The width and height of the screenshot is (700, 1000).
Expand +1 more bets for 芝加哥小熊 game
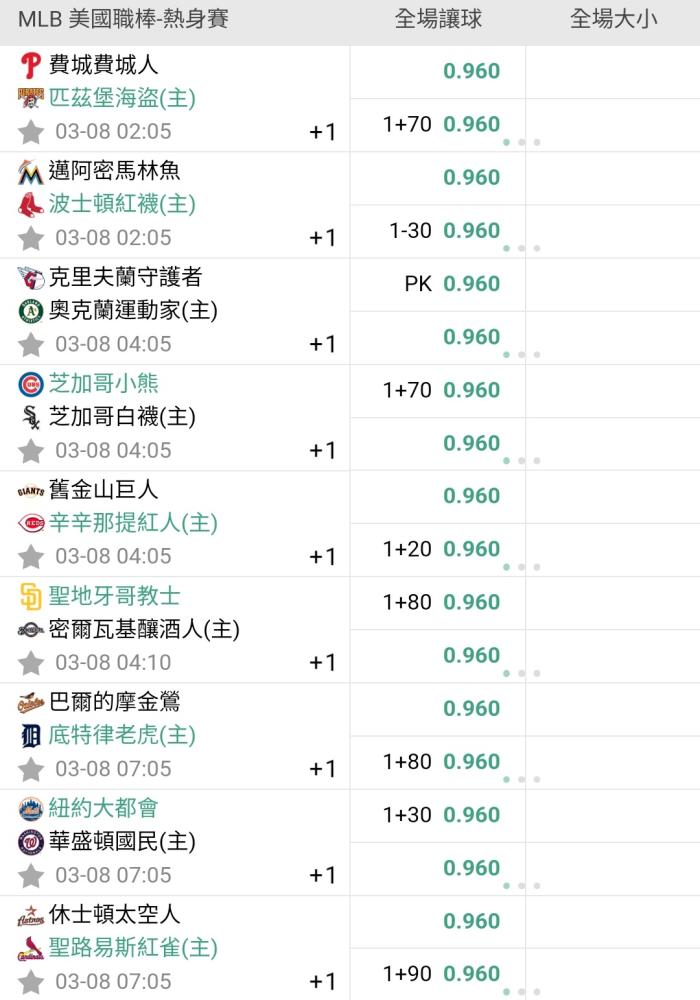322,450
